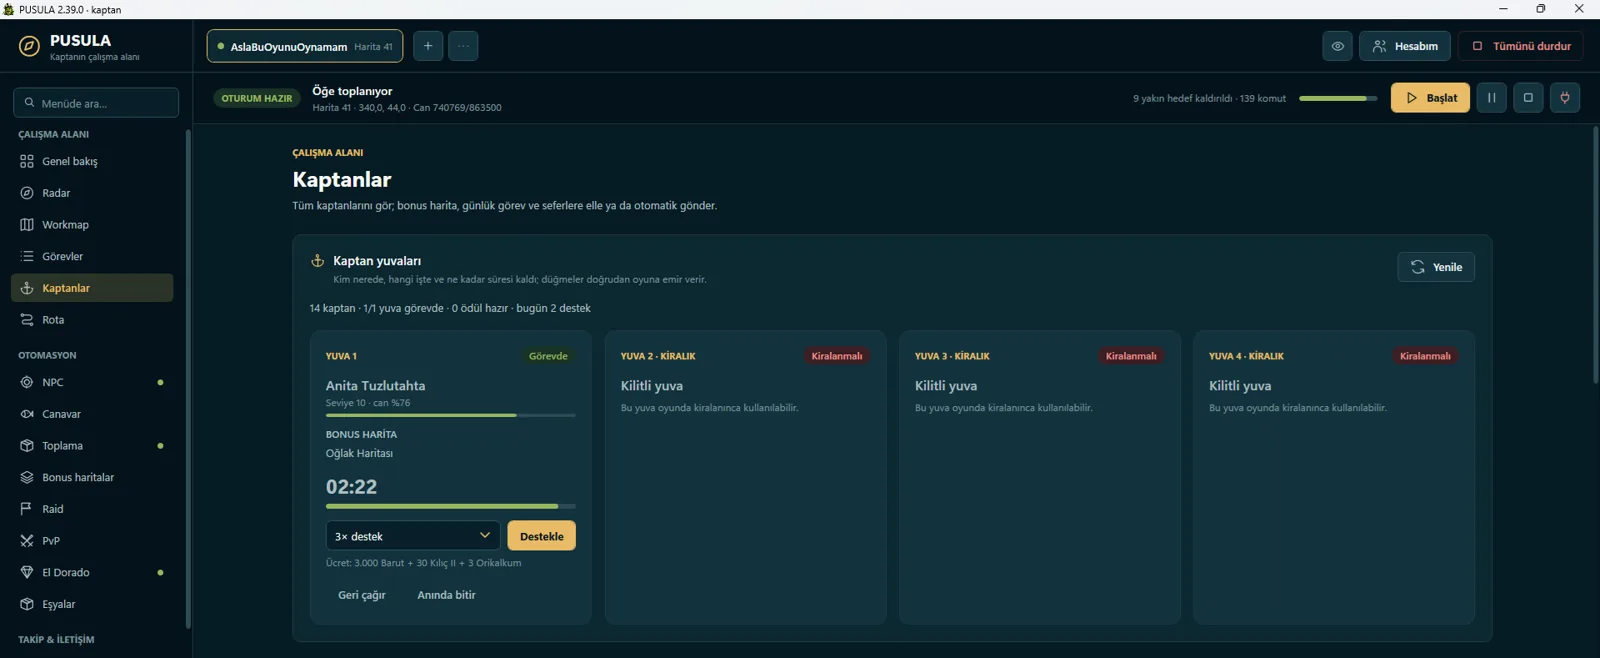Image resolution: width=1600 pixels, height=658 pixels.
Task: Open the Hesabım account button
Action: [x=1405, y=46]
